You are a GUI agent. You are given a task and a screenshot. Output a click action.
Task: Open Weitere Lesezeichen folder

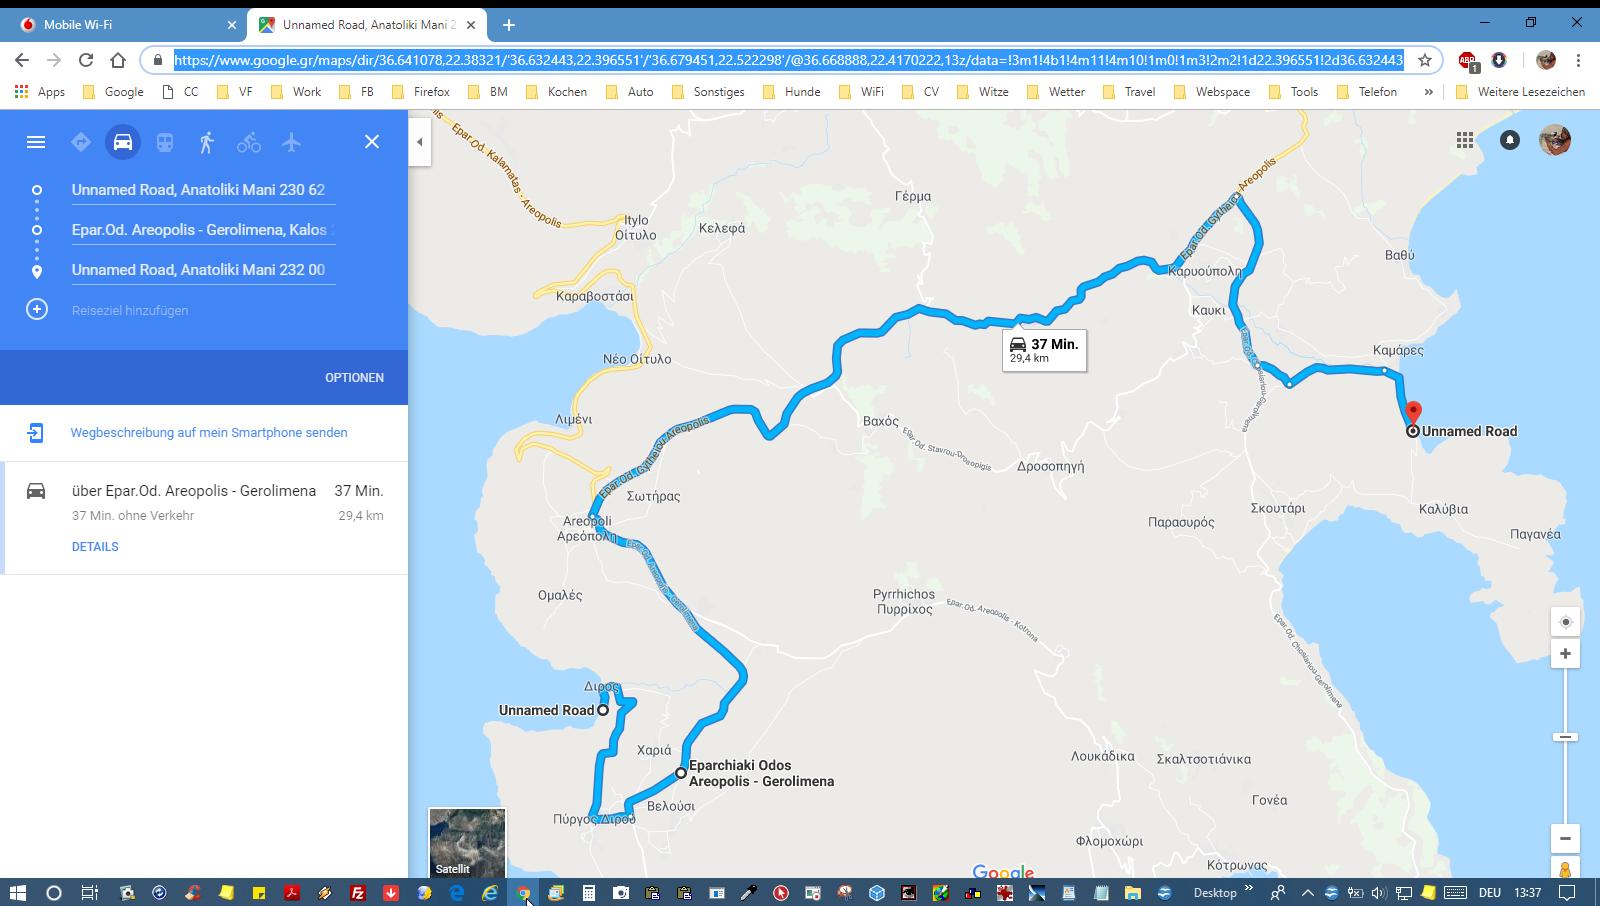click(x=1520, y=91)
